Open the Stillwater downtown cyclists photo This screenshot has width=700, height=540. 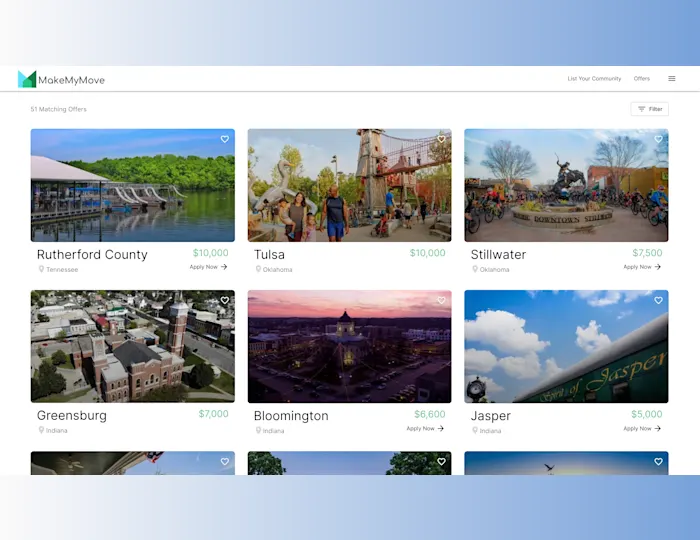(566, 185)
